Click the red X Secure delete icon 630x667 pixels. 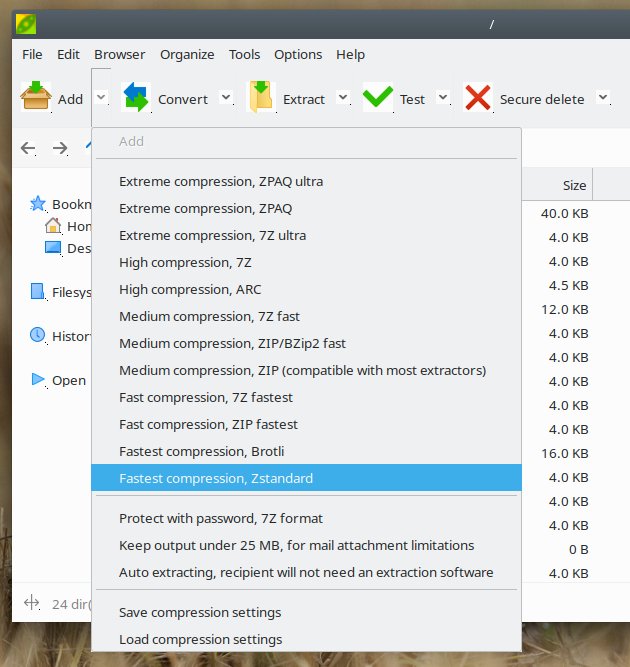(478, 97)
